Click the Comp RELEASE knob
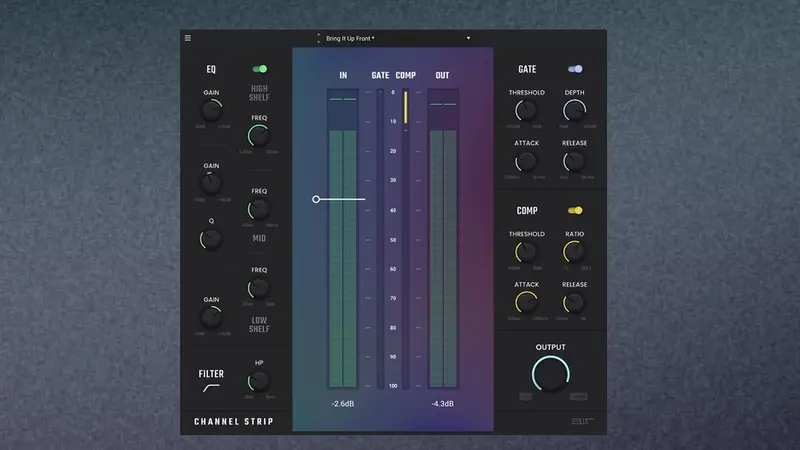Image resolution: width=800 pixels, height=450 pixels. click(x=574, y=303)
